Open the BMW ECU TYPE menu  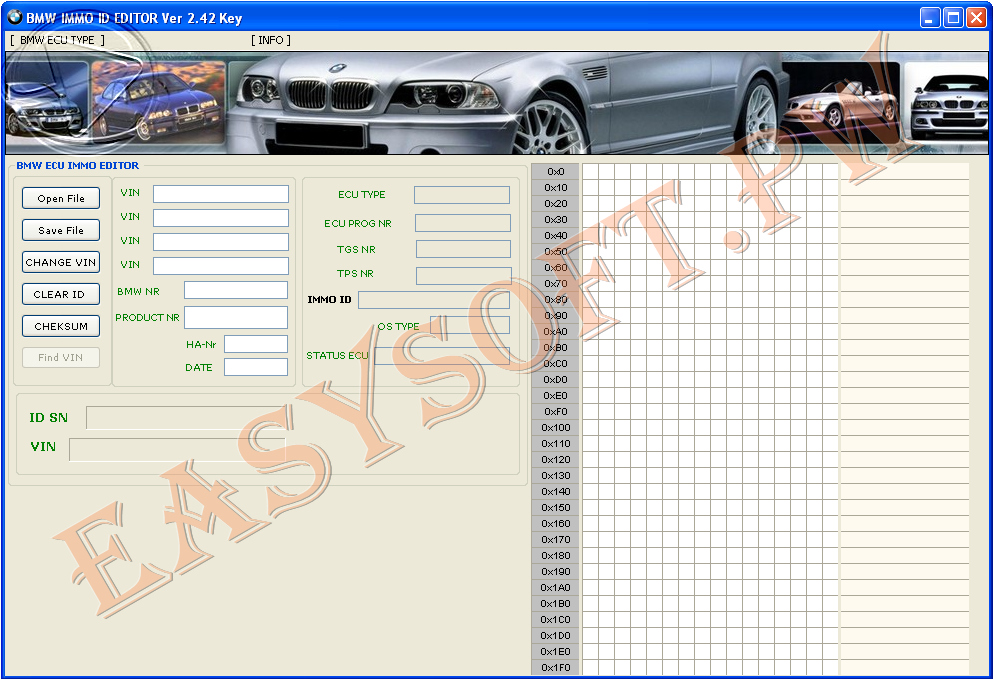point(57,40)
